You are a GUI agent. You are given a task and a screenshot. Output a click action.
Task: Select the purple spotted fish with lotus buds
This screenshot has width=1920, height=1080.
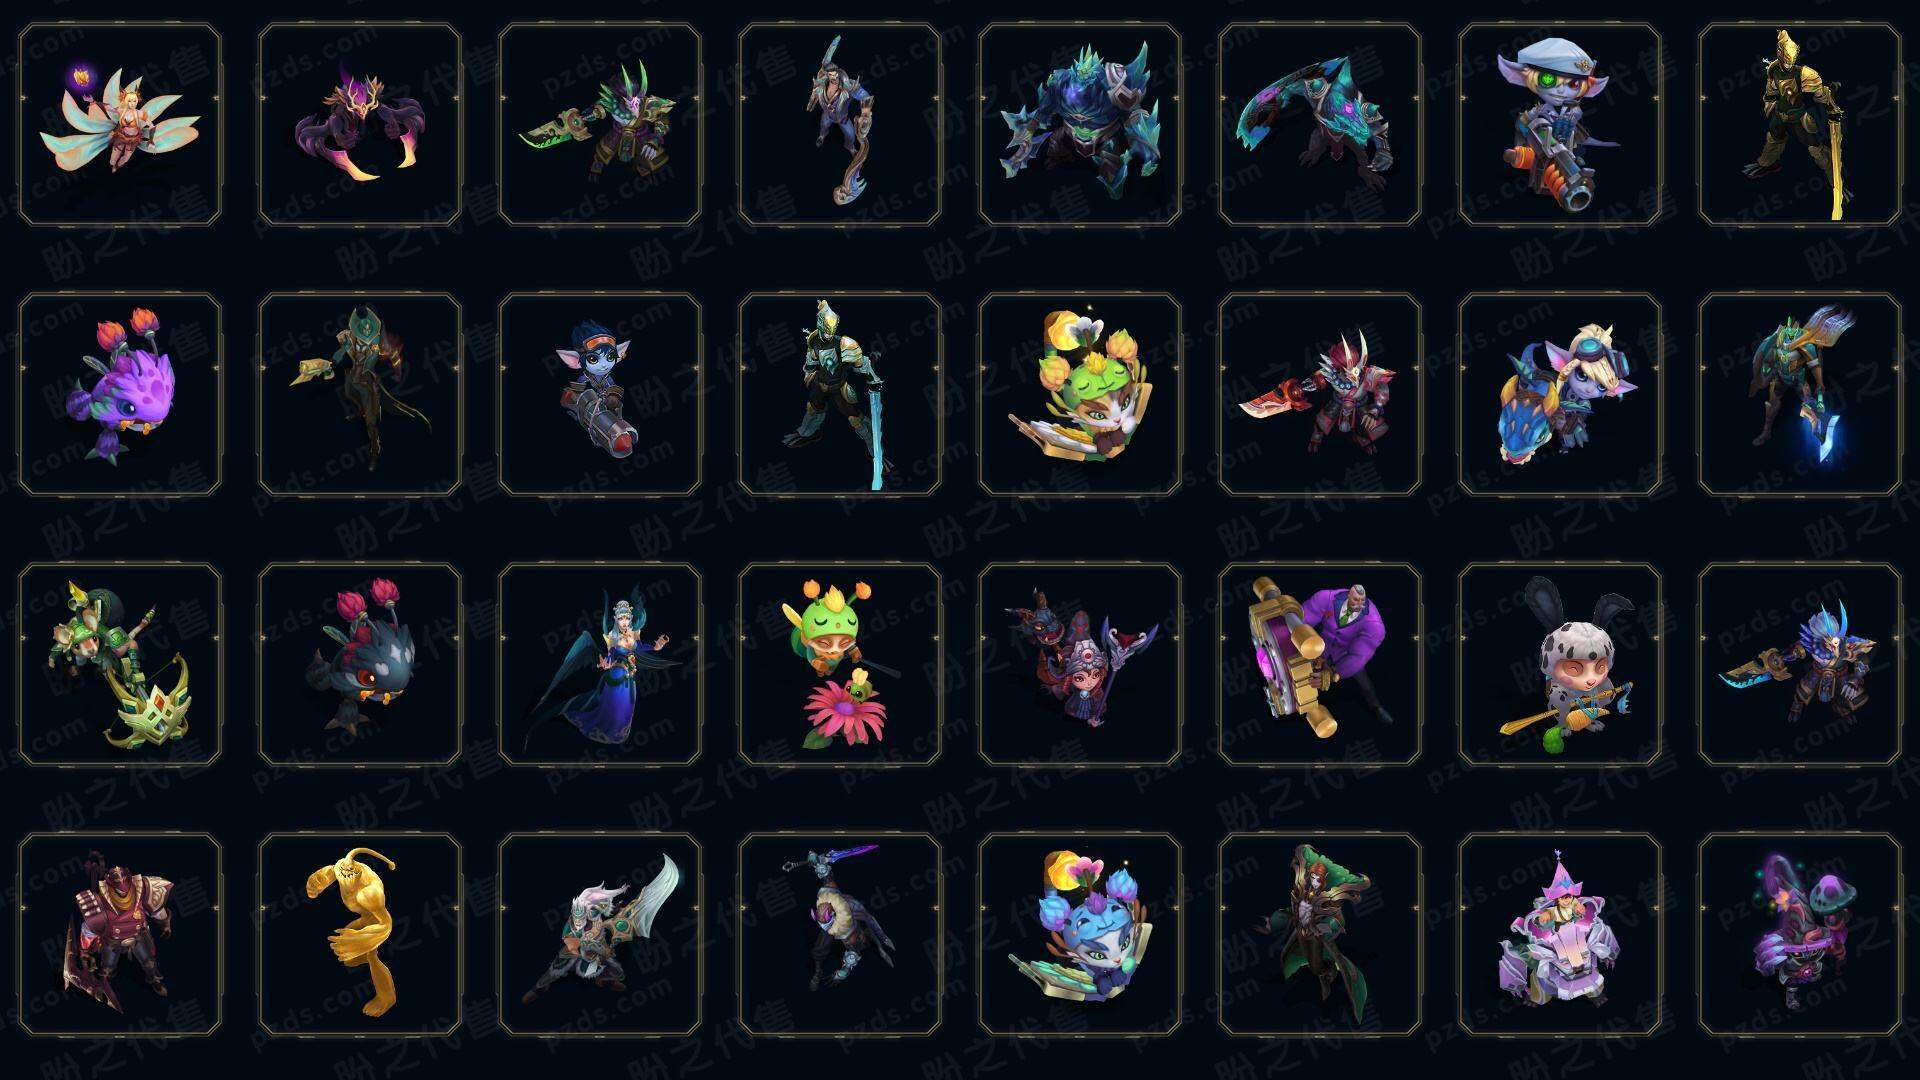120,394
